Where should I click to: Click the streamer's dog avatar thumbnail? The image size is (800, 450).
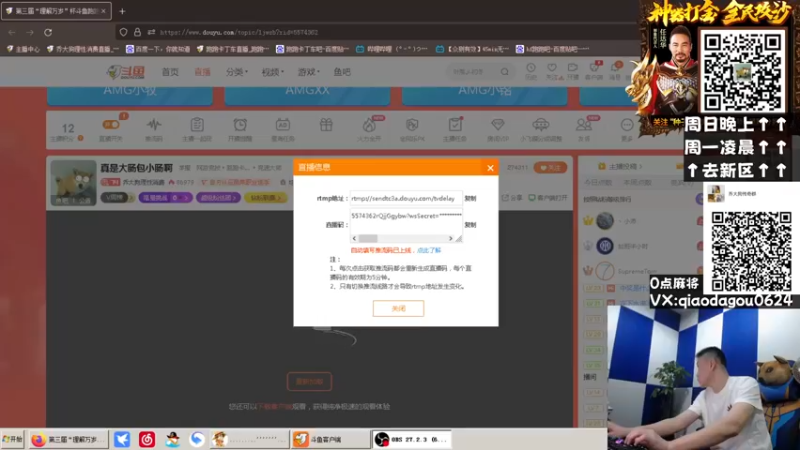pyautogui.click(x=73, y=183)
